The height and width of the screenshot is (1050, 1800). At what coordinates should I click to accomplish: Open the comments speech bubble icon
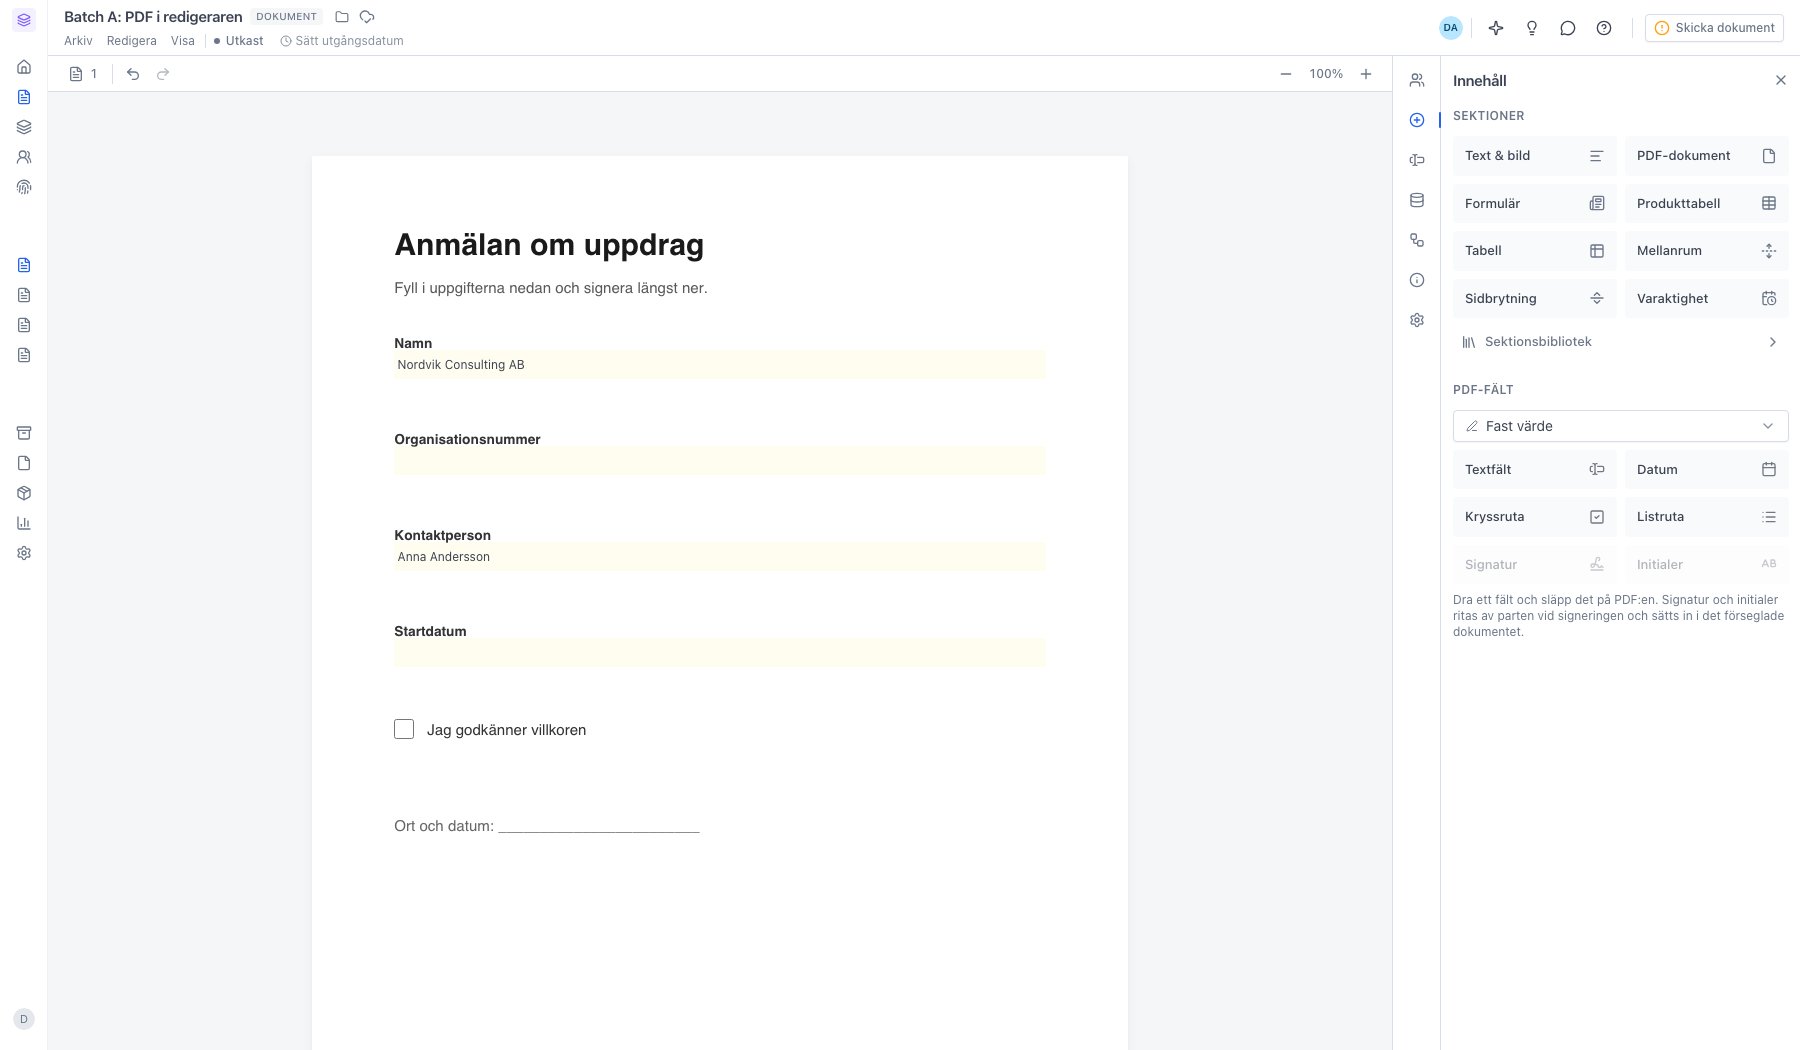pyautogui.click(x=1568, y=28)
